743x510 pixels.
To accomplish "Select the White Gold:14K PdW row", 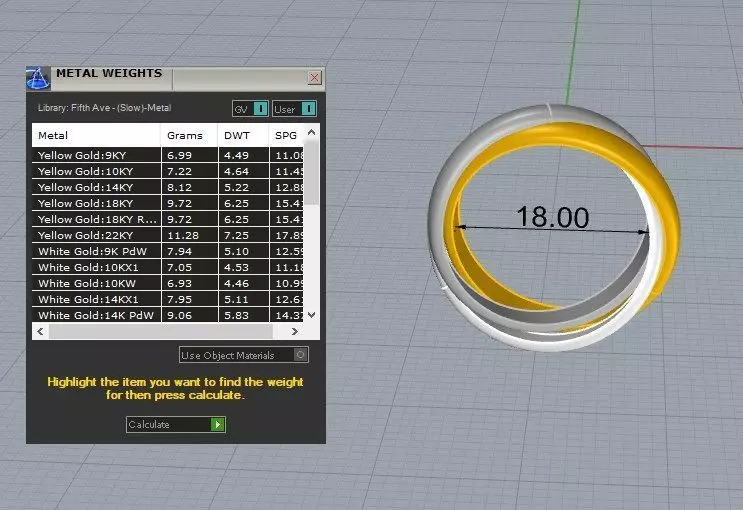I will [x=168, y=315].
